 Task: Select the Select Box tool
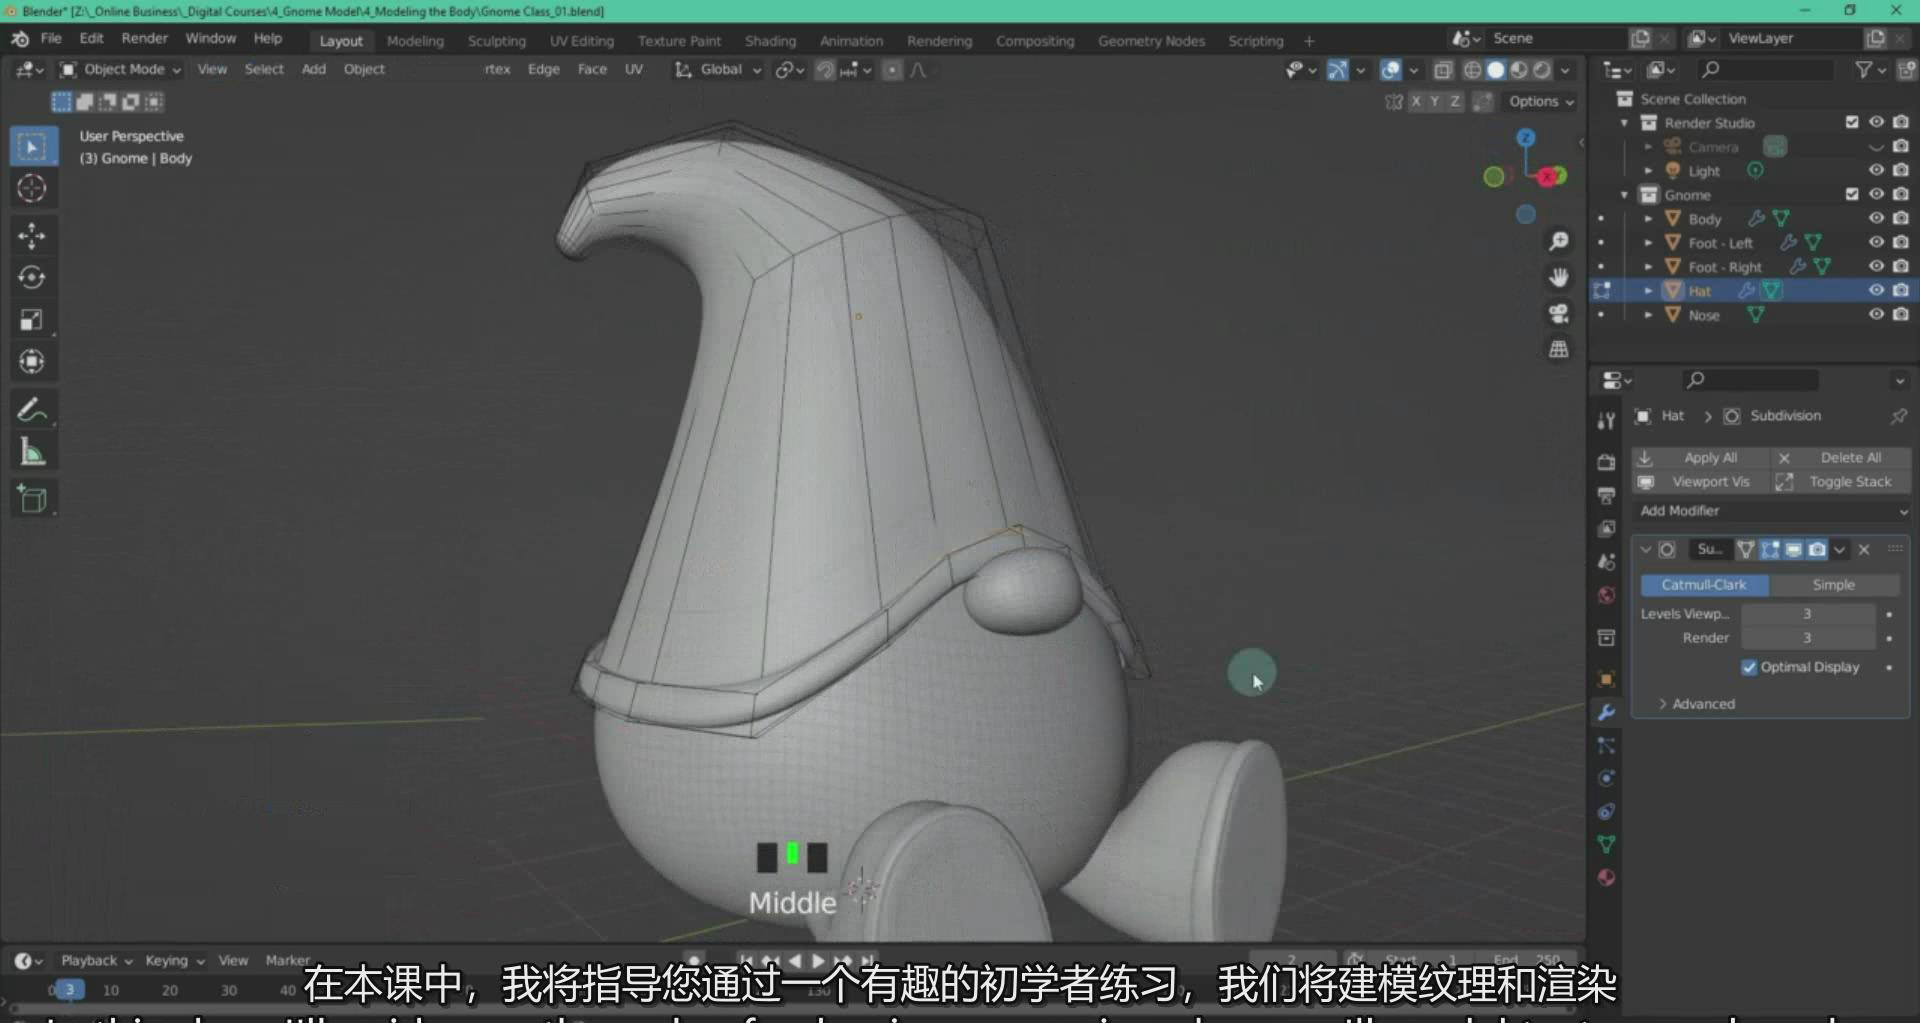[x=33, y=147]
